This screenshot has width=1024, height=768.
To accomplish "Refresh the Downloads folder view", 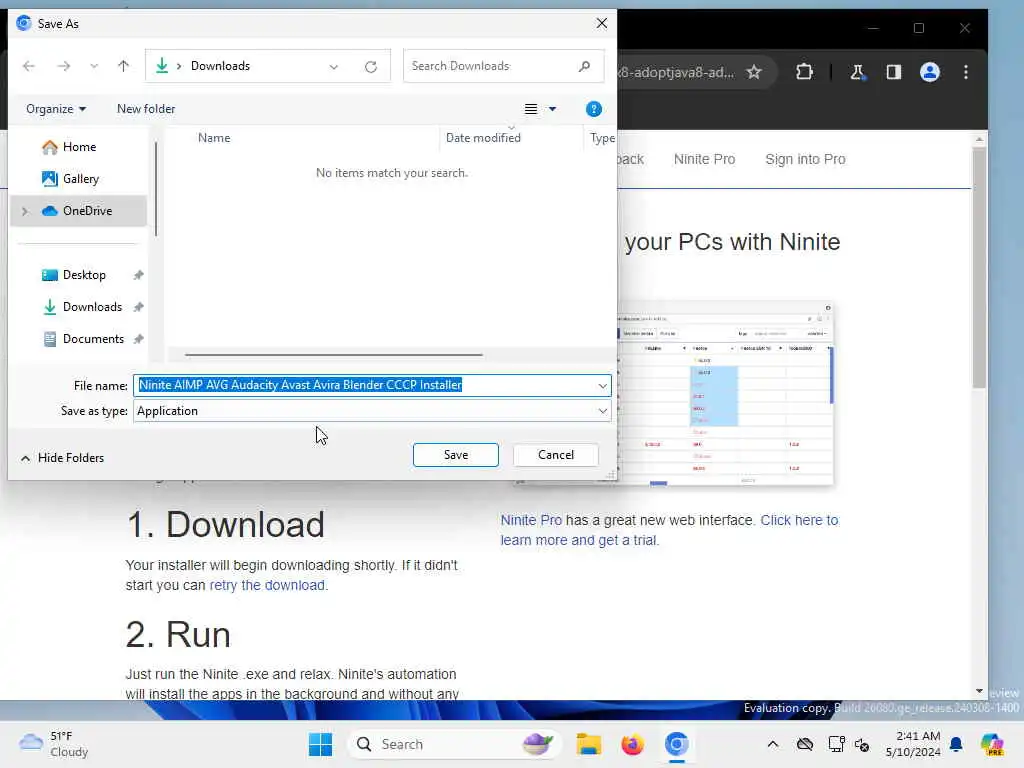I will coord(371,67).
